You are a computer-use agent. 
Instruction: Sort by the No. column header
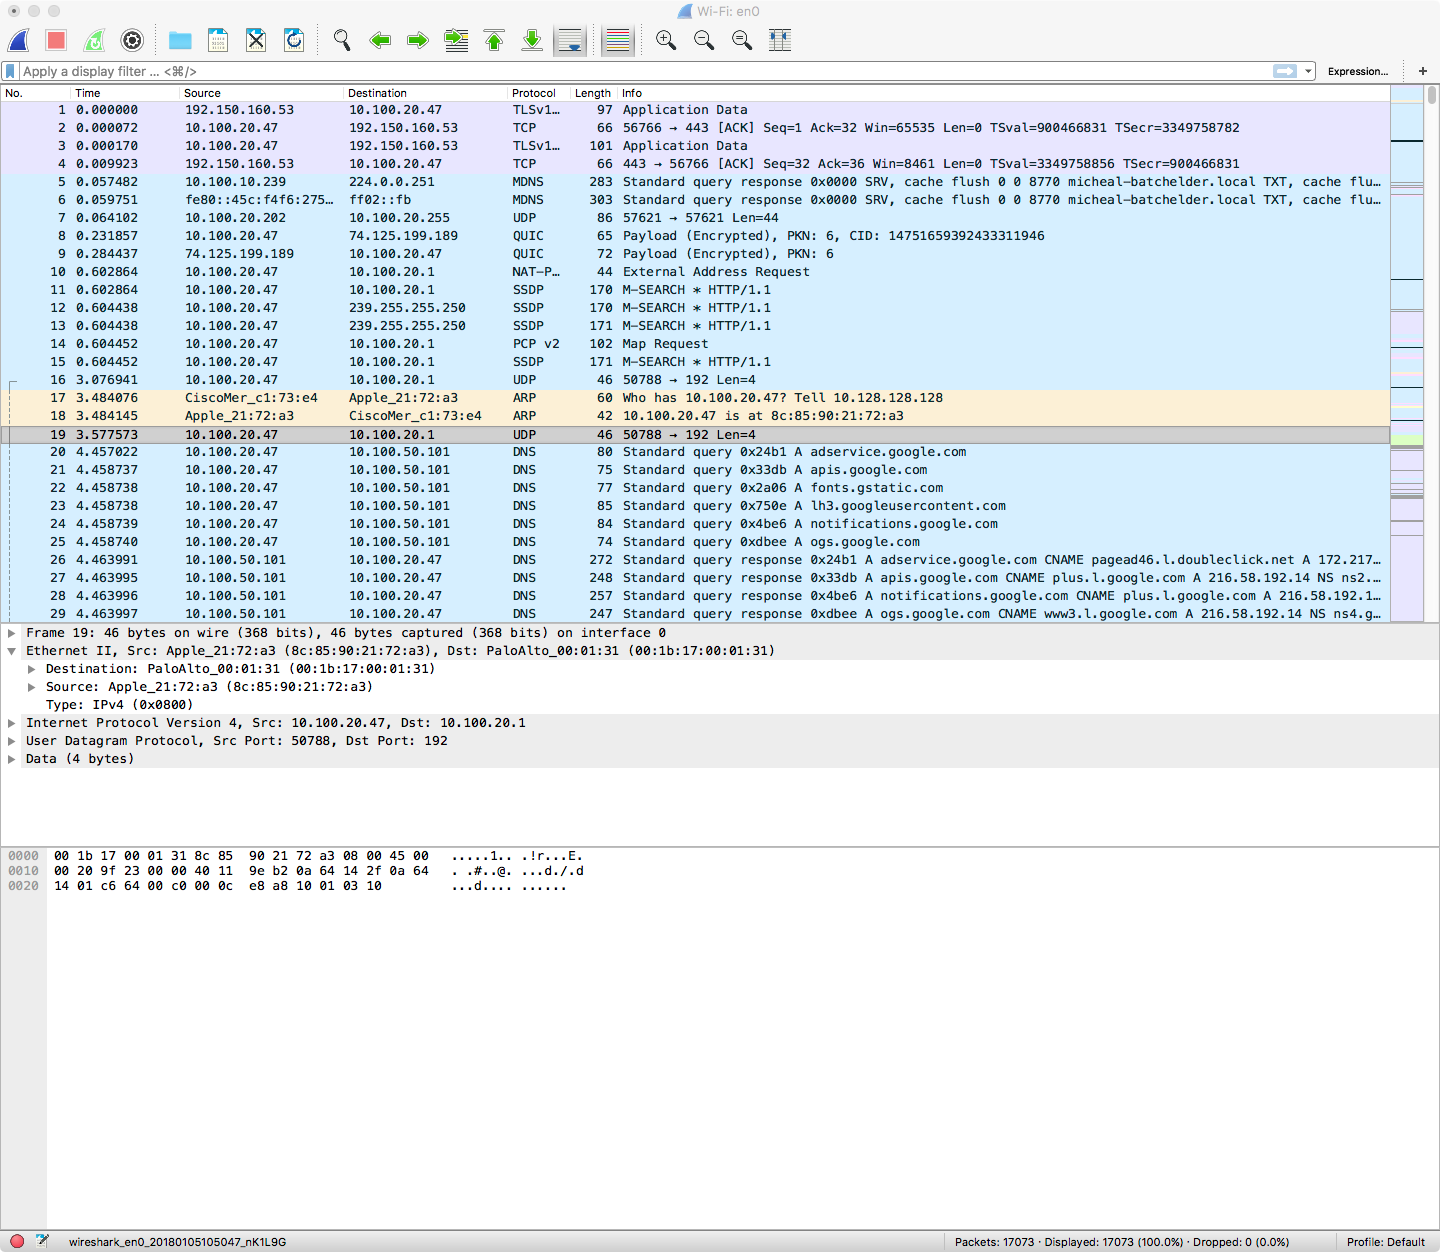pos(36,93)
